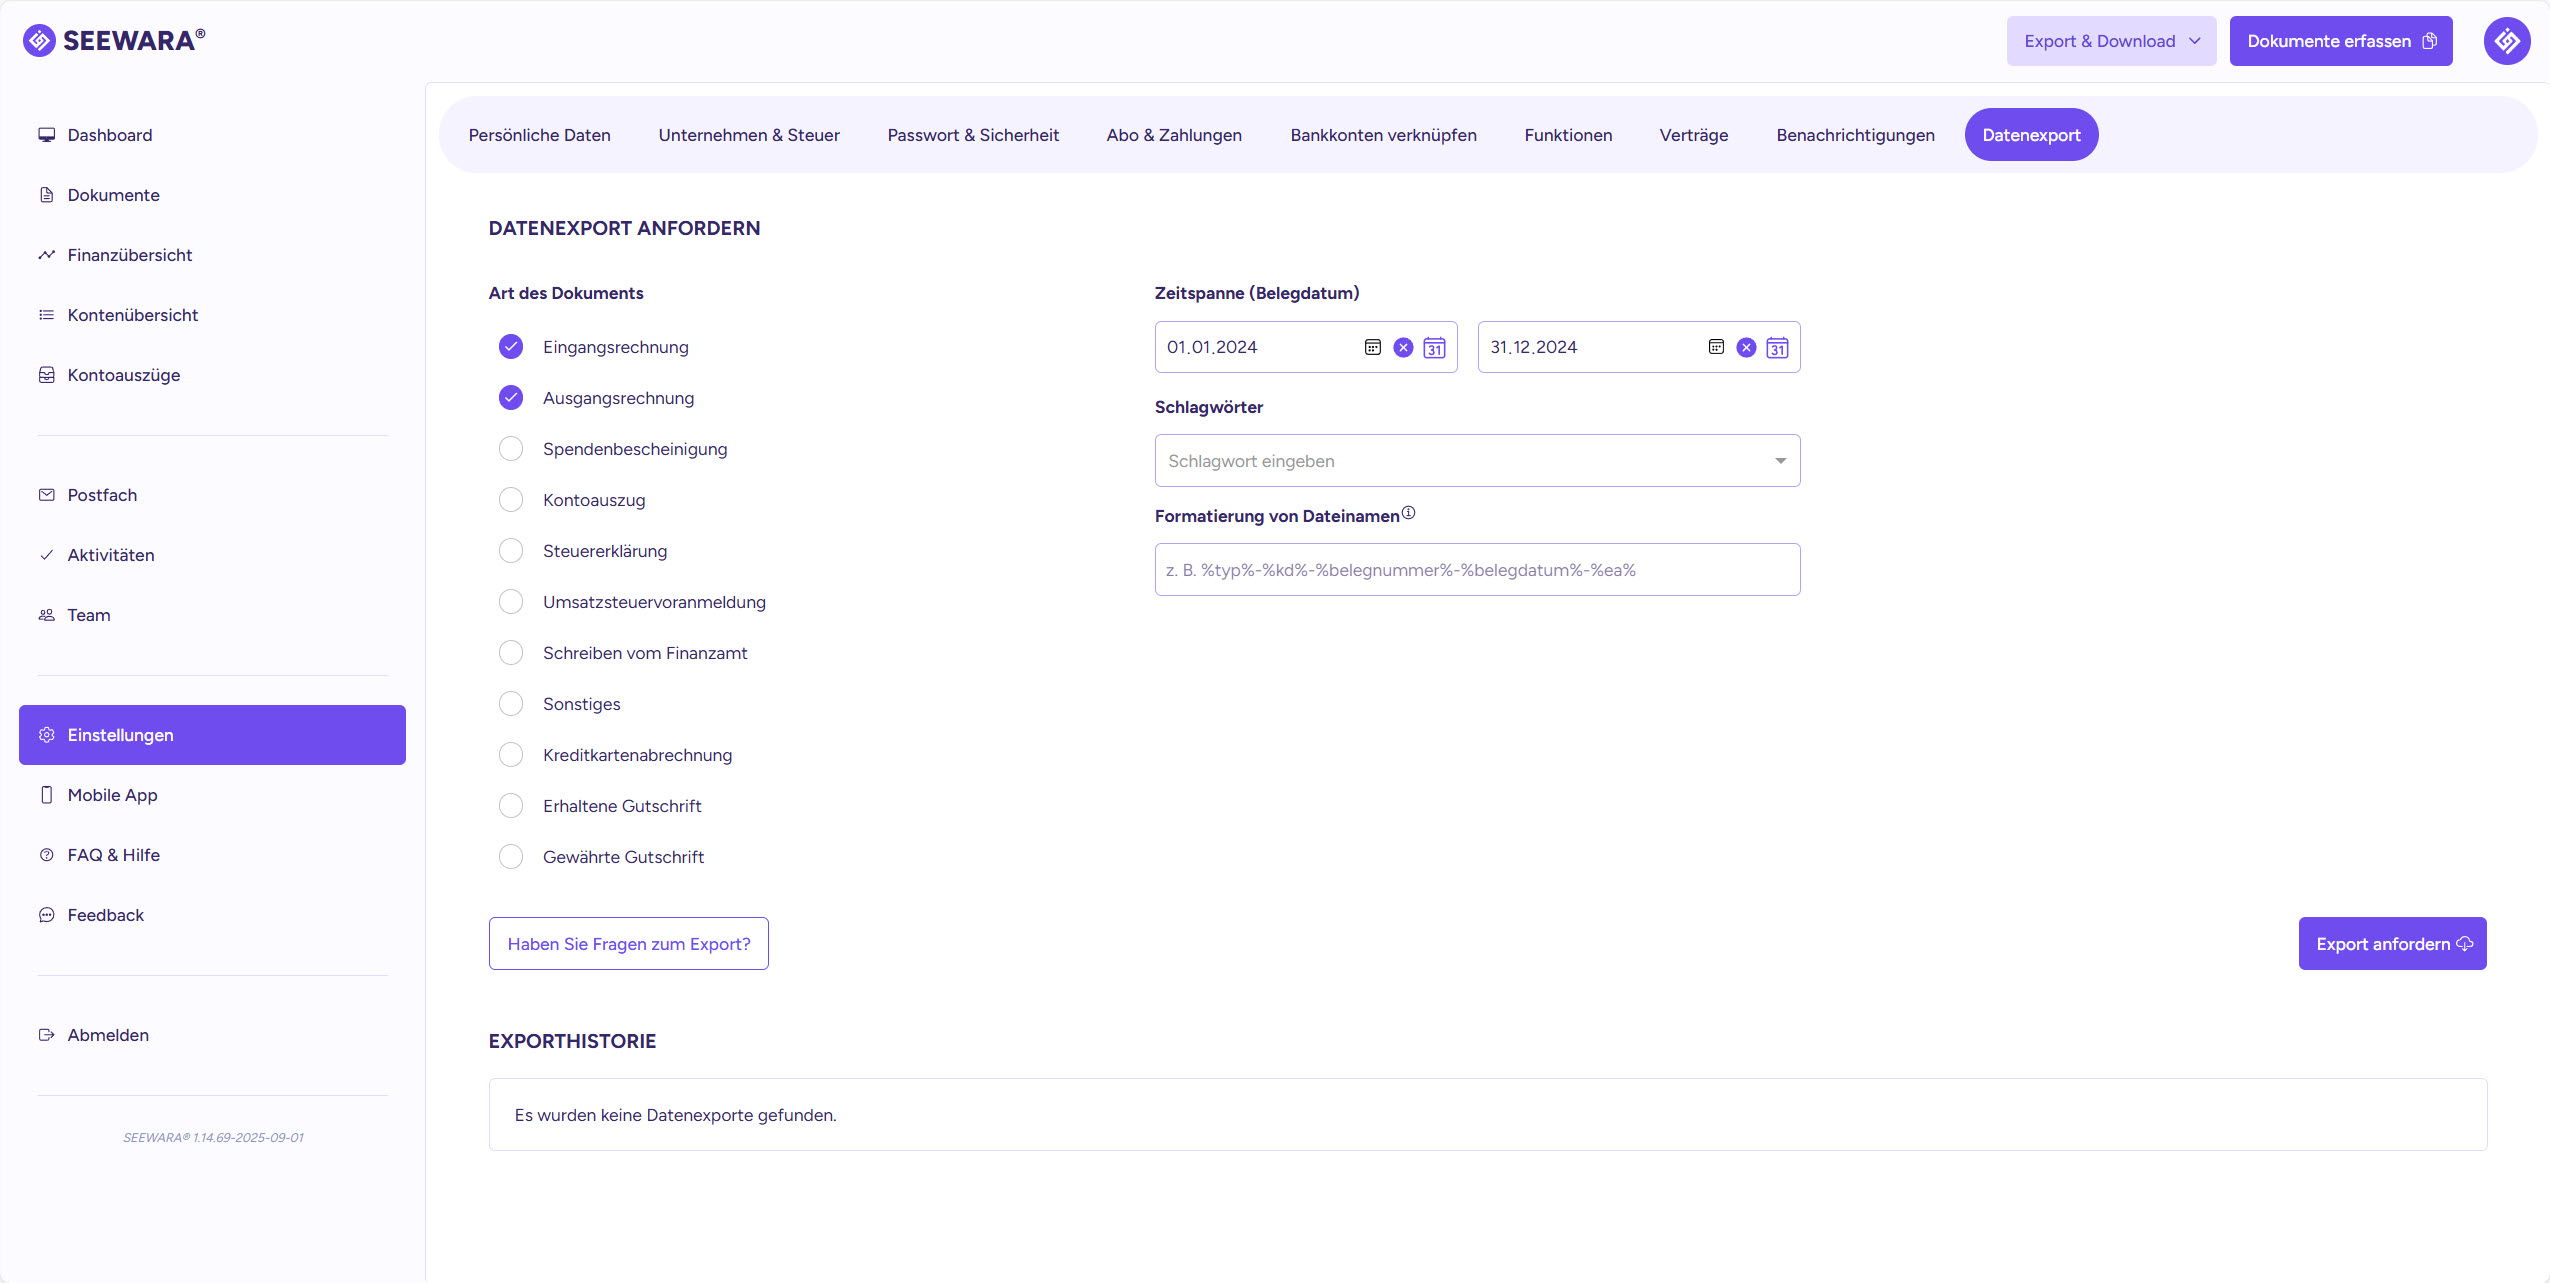
Task: Open the Schlagwörter dropdown arrow
Action: pos(1780,461)
